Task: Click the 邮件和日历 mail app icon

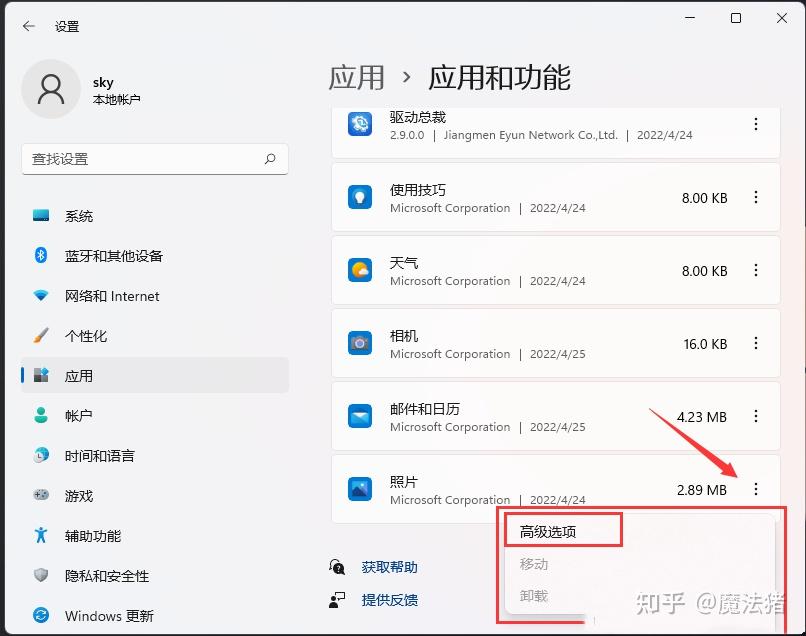Action: (x=360, y=416)
